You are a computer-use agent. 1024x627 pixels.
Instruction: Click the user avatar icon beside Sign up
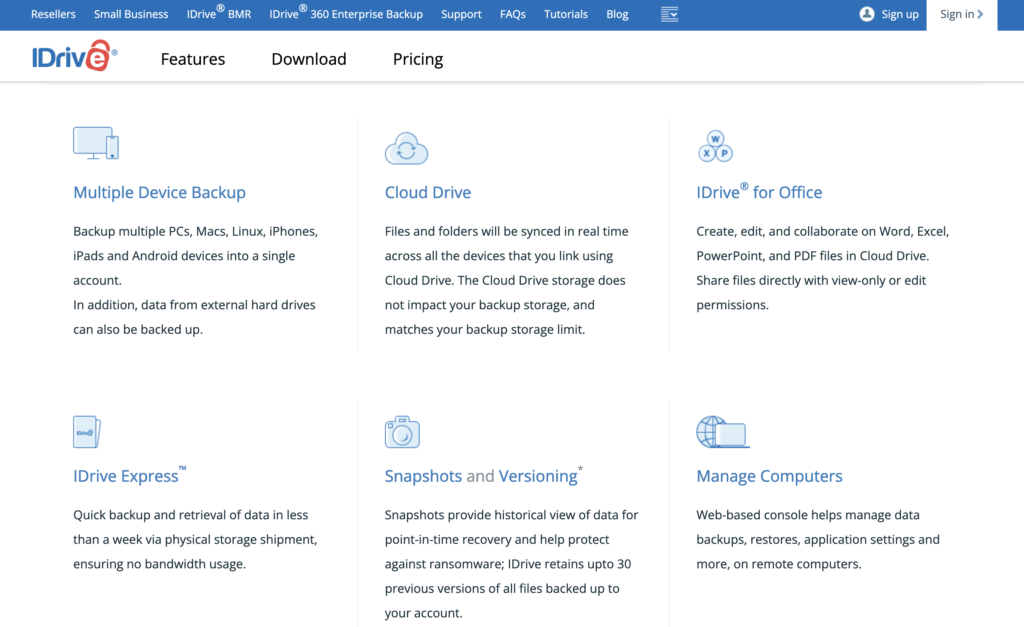[867, 14]
